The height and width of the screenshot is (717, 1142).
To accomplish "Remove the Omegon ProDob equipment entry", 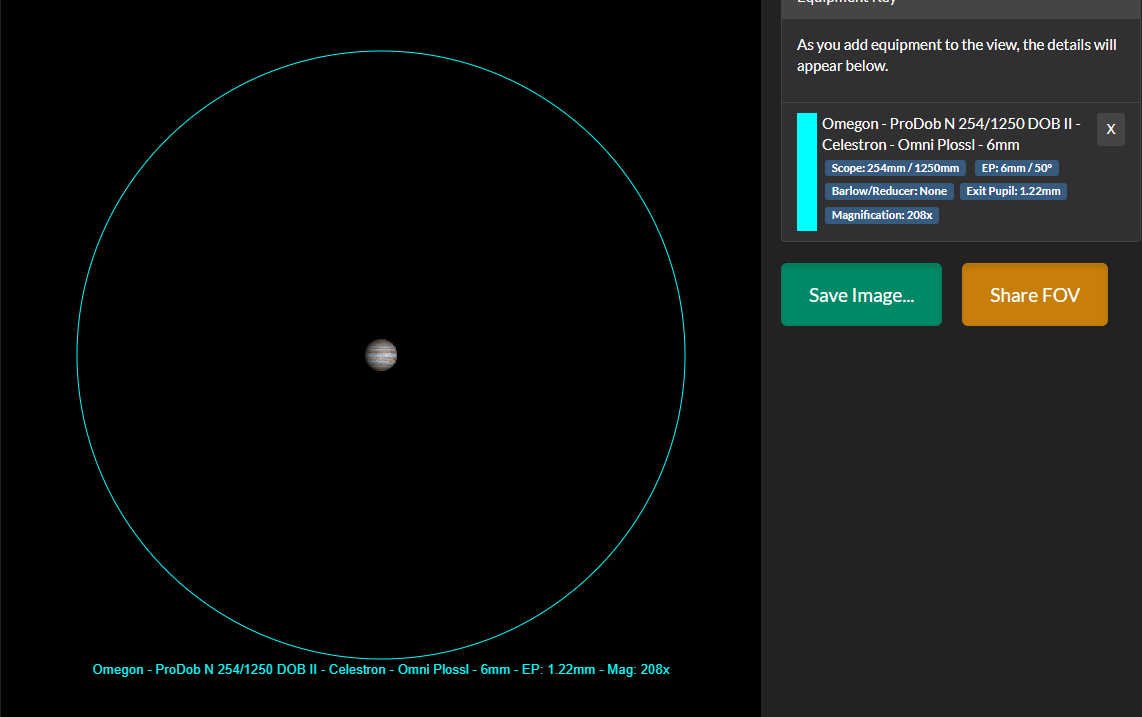I will [x=1111, y=129].
